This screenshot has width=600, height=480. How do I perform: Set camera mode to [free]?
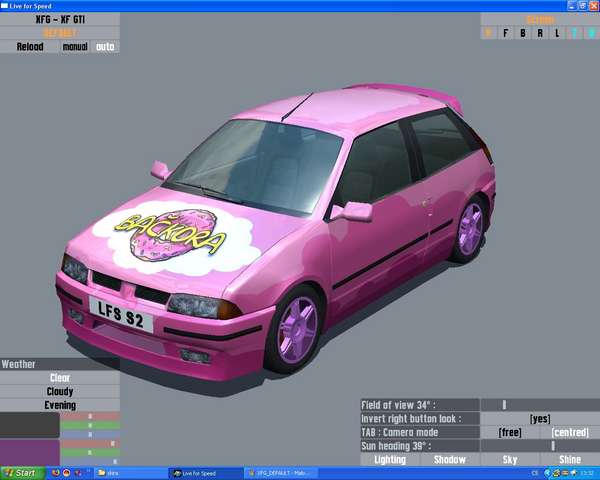[x=510, y=433]
